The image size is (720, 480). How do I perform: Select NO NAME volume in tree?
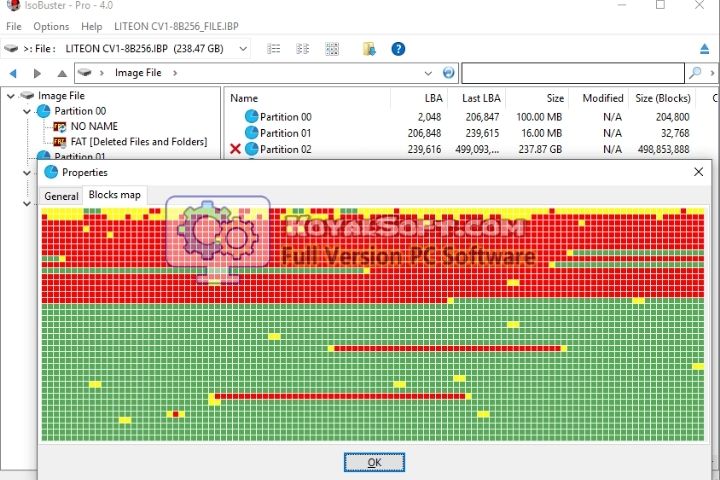point(94,126)
